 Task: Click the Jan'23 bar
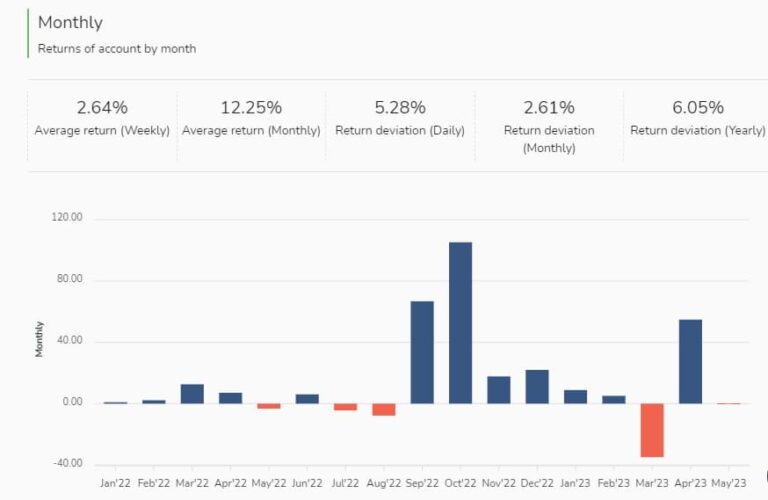pos(575,396)
